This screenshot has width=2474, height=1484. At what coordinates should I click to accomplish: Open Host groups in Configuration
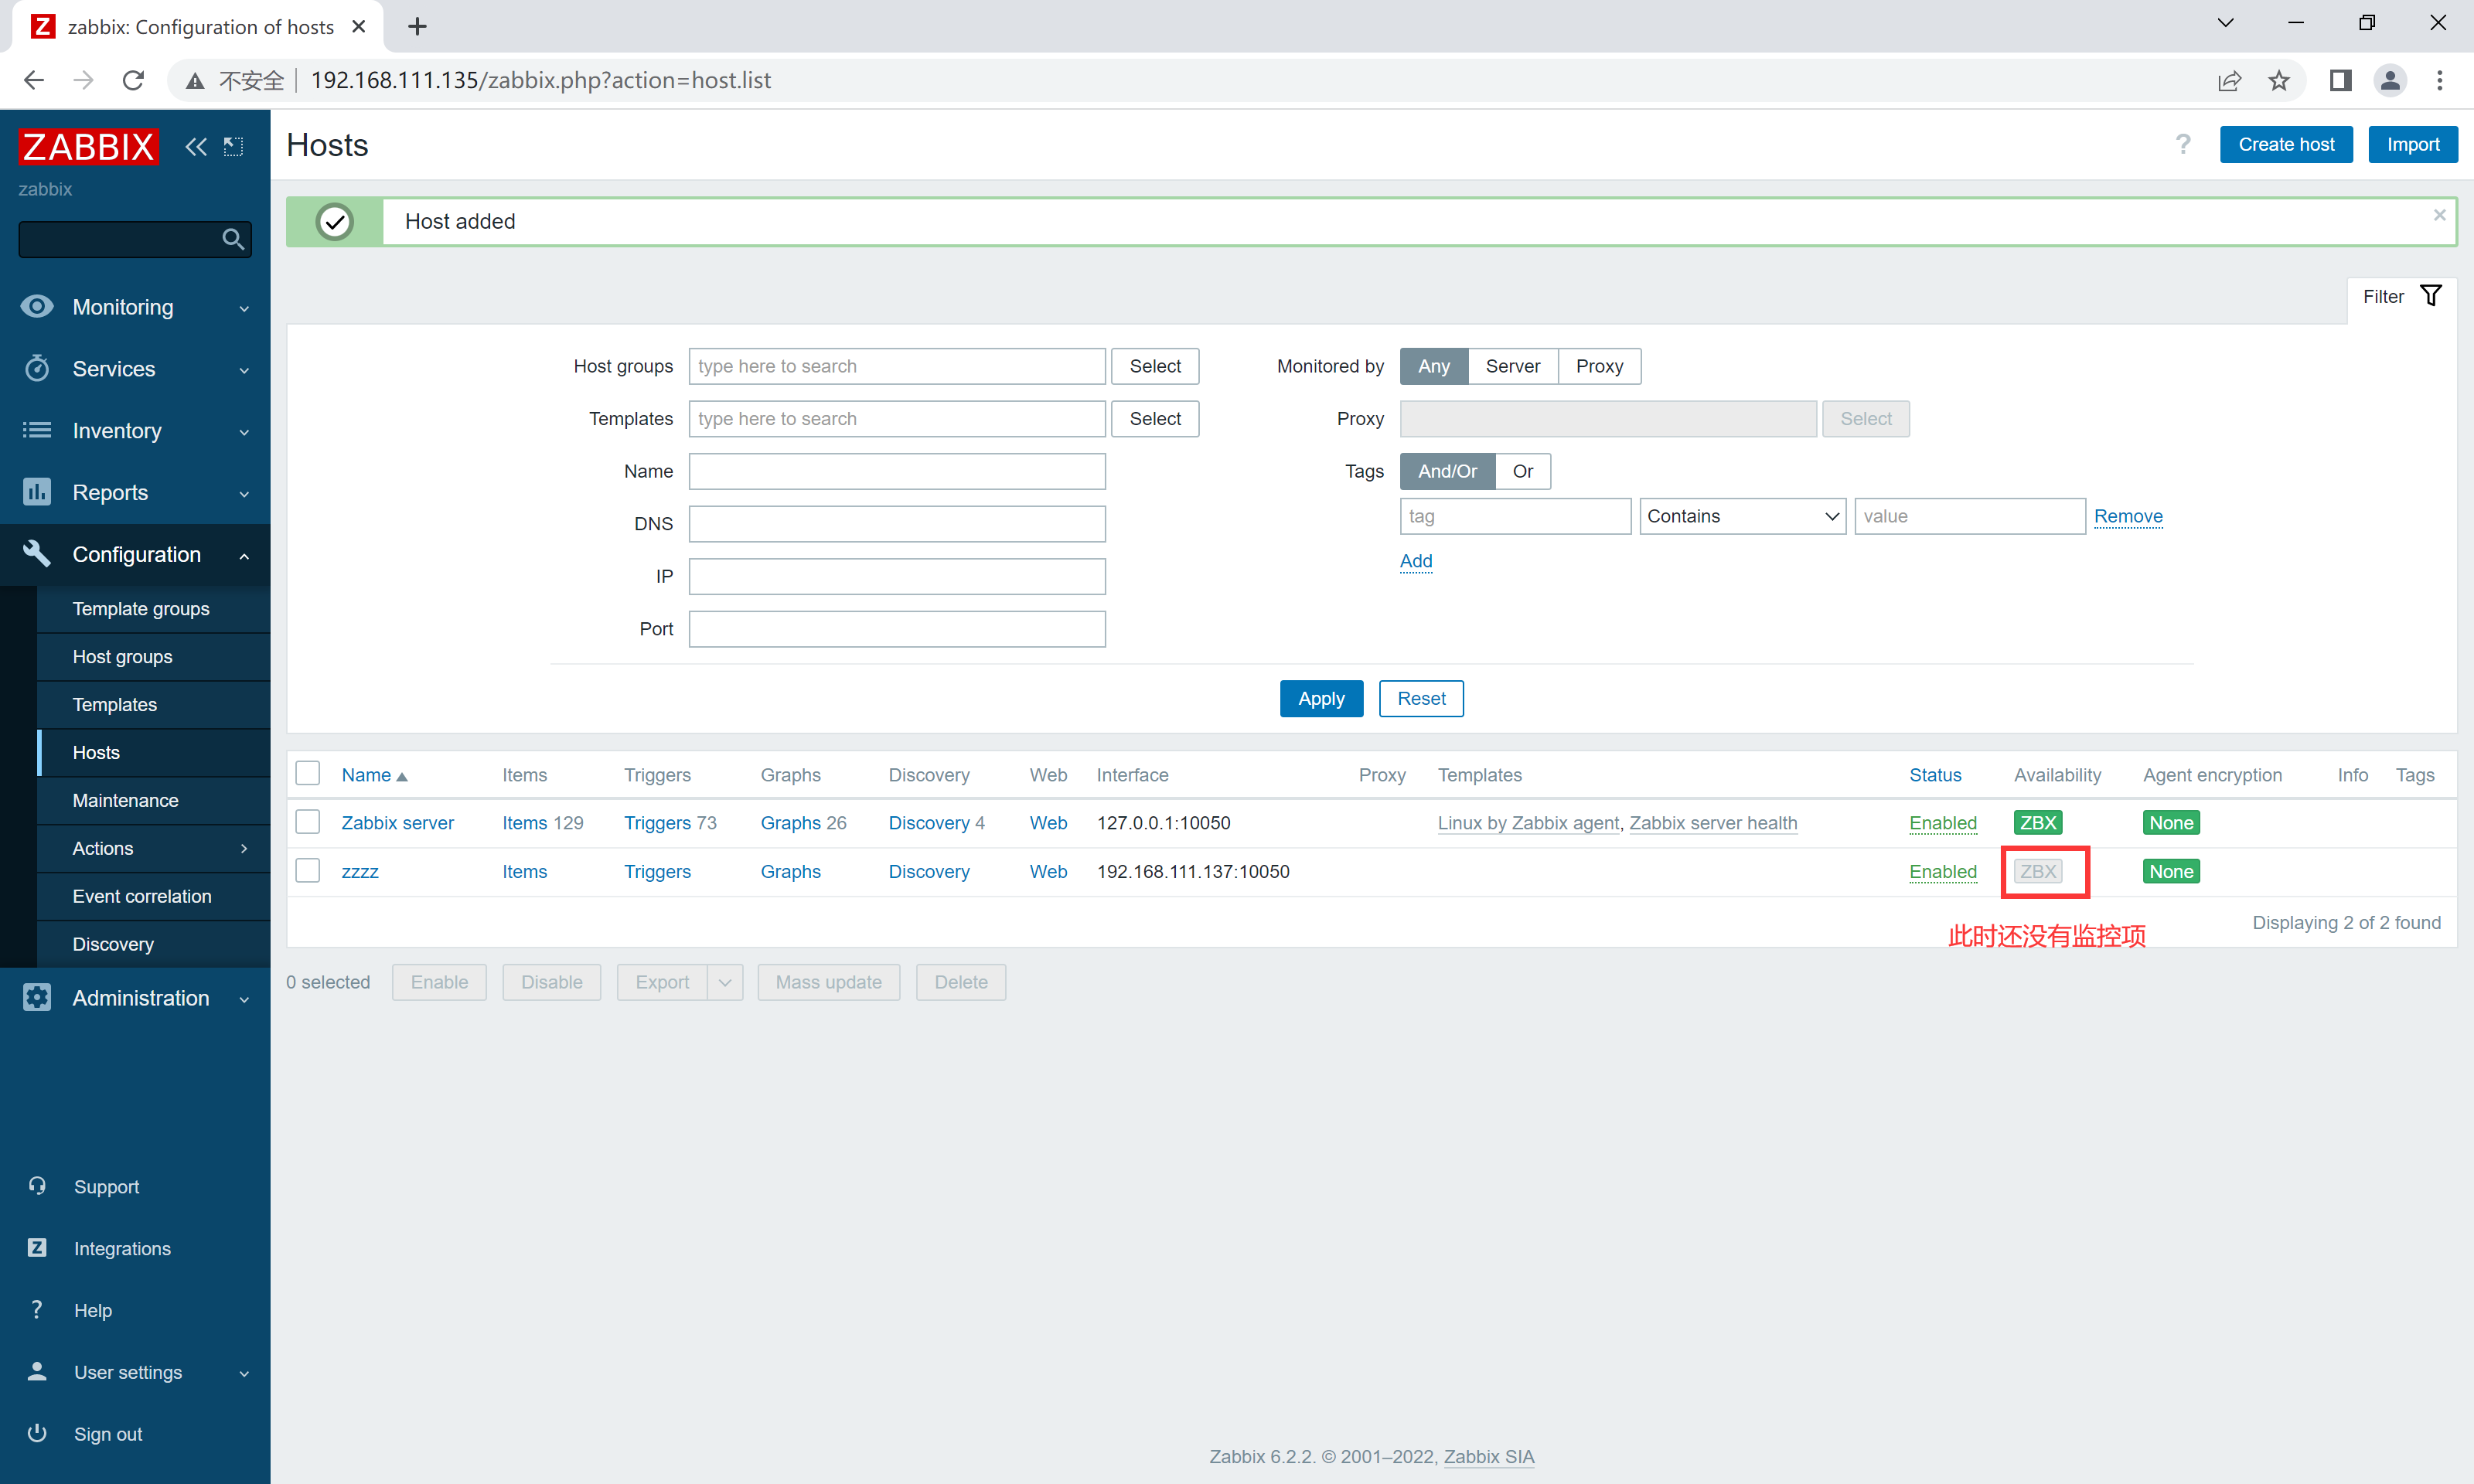[x=122, y=656]
